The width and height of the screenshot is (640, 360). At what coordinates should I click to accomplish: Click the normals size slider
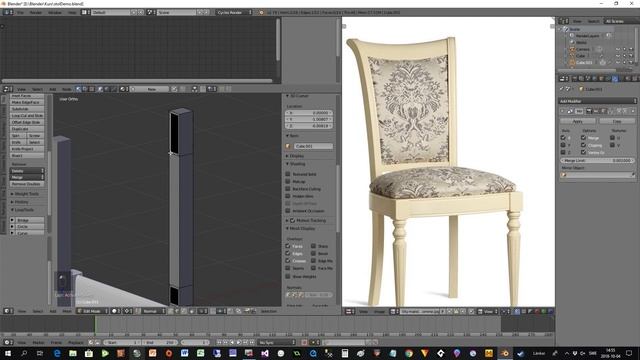coord(319,295)
